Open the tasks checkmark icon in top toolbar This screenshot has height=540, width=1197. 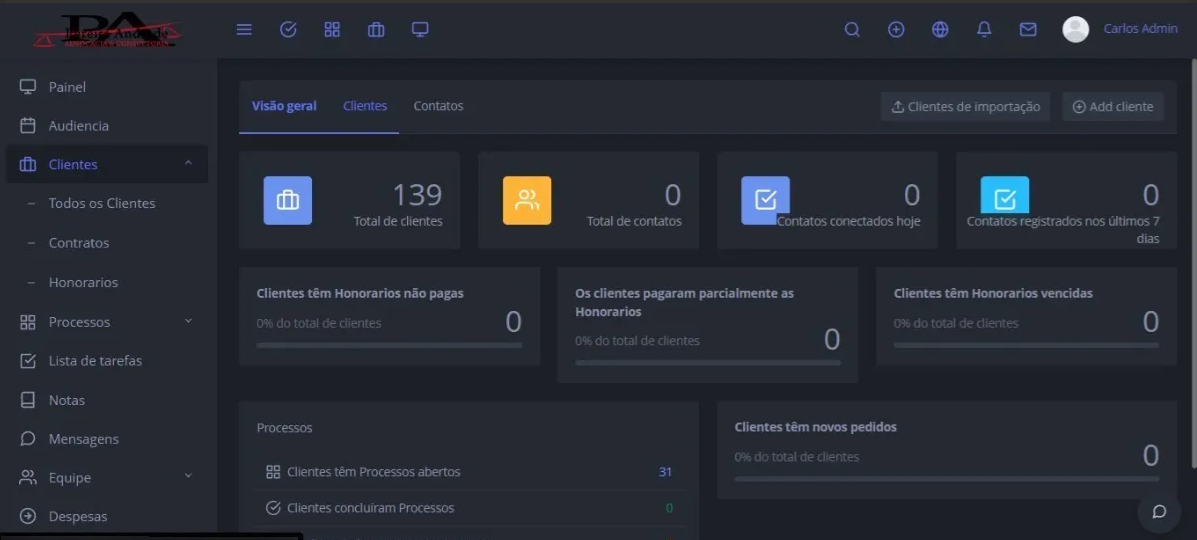tap(288, 29)
